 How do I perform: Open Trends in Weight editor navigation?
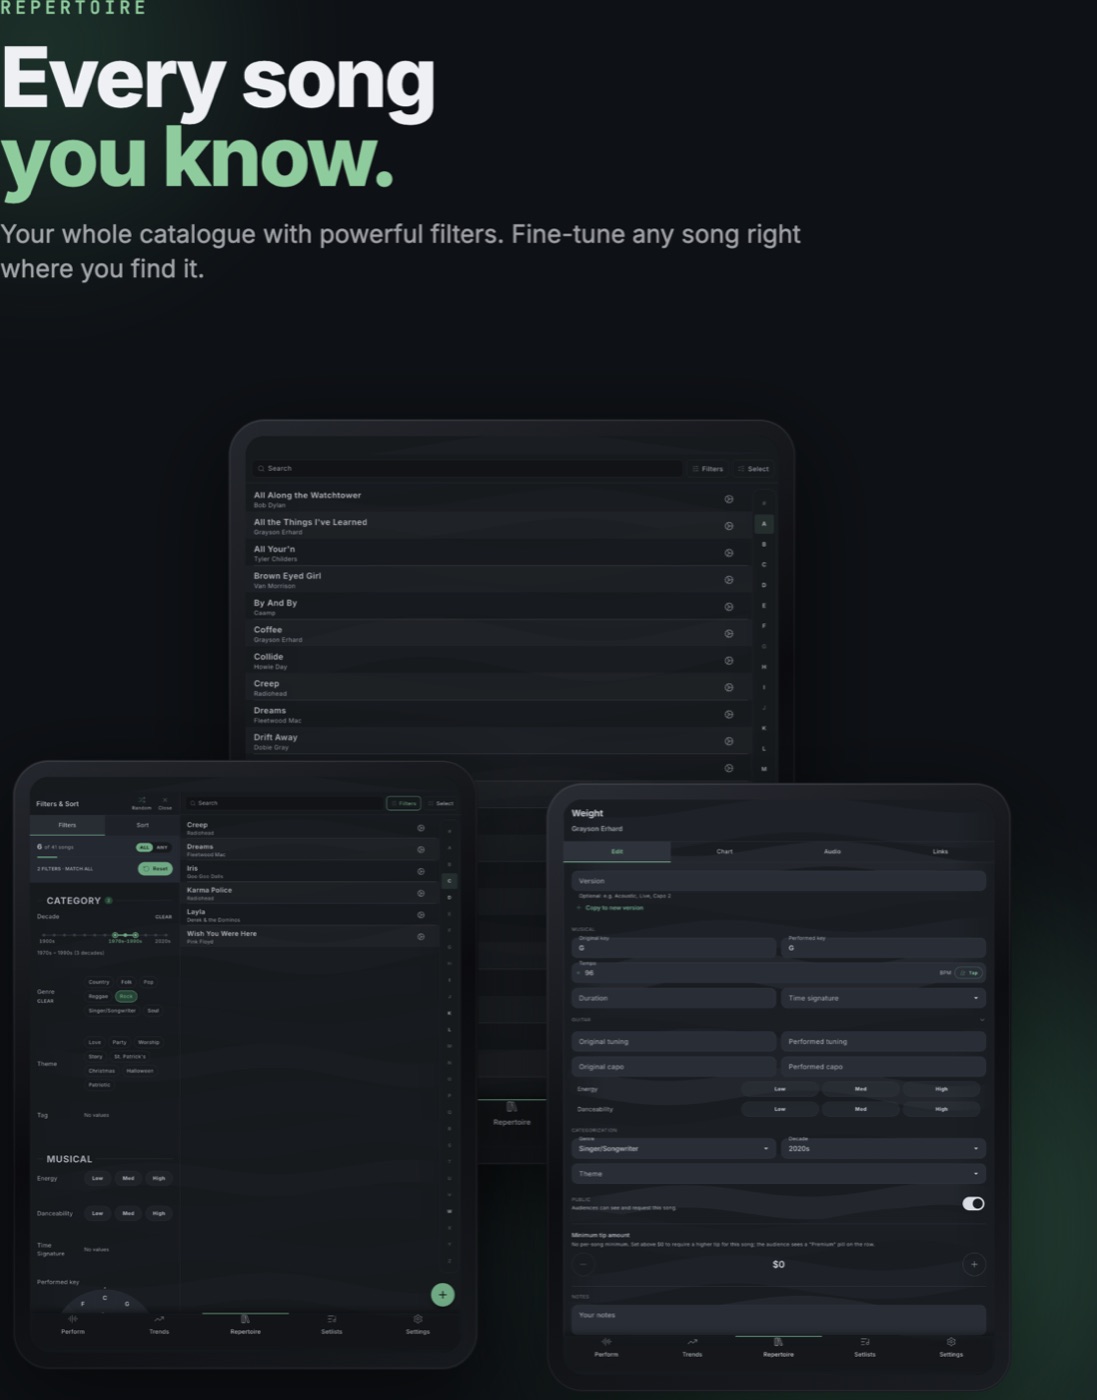click(x=692, y=1348)
